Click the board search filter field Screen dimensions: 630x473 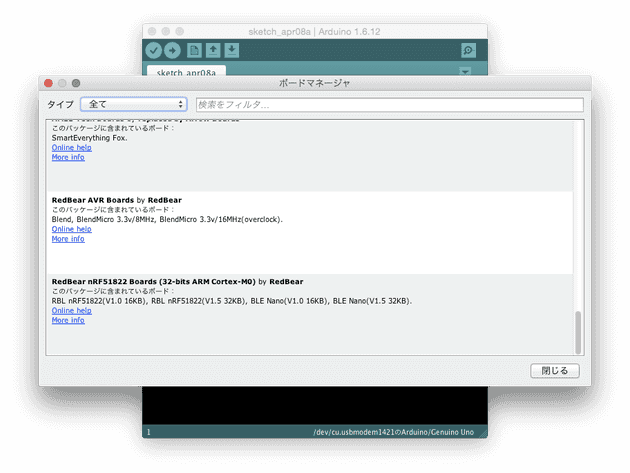tap(389, 104)
